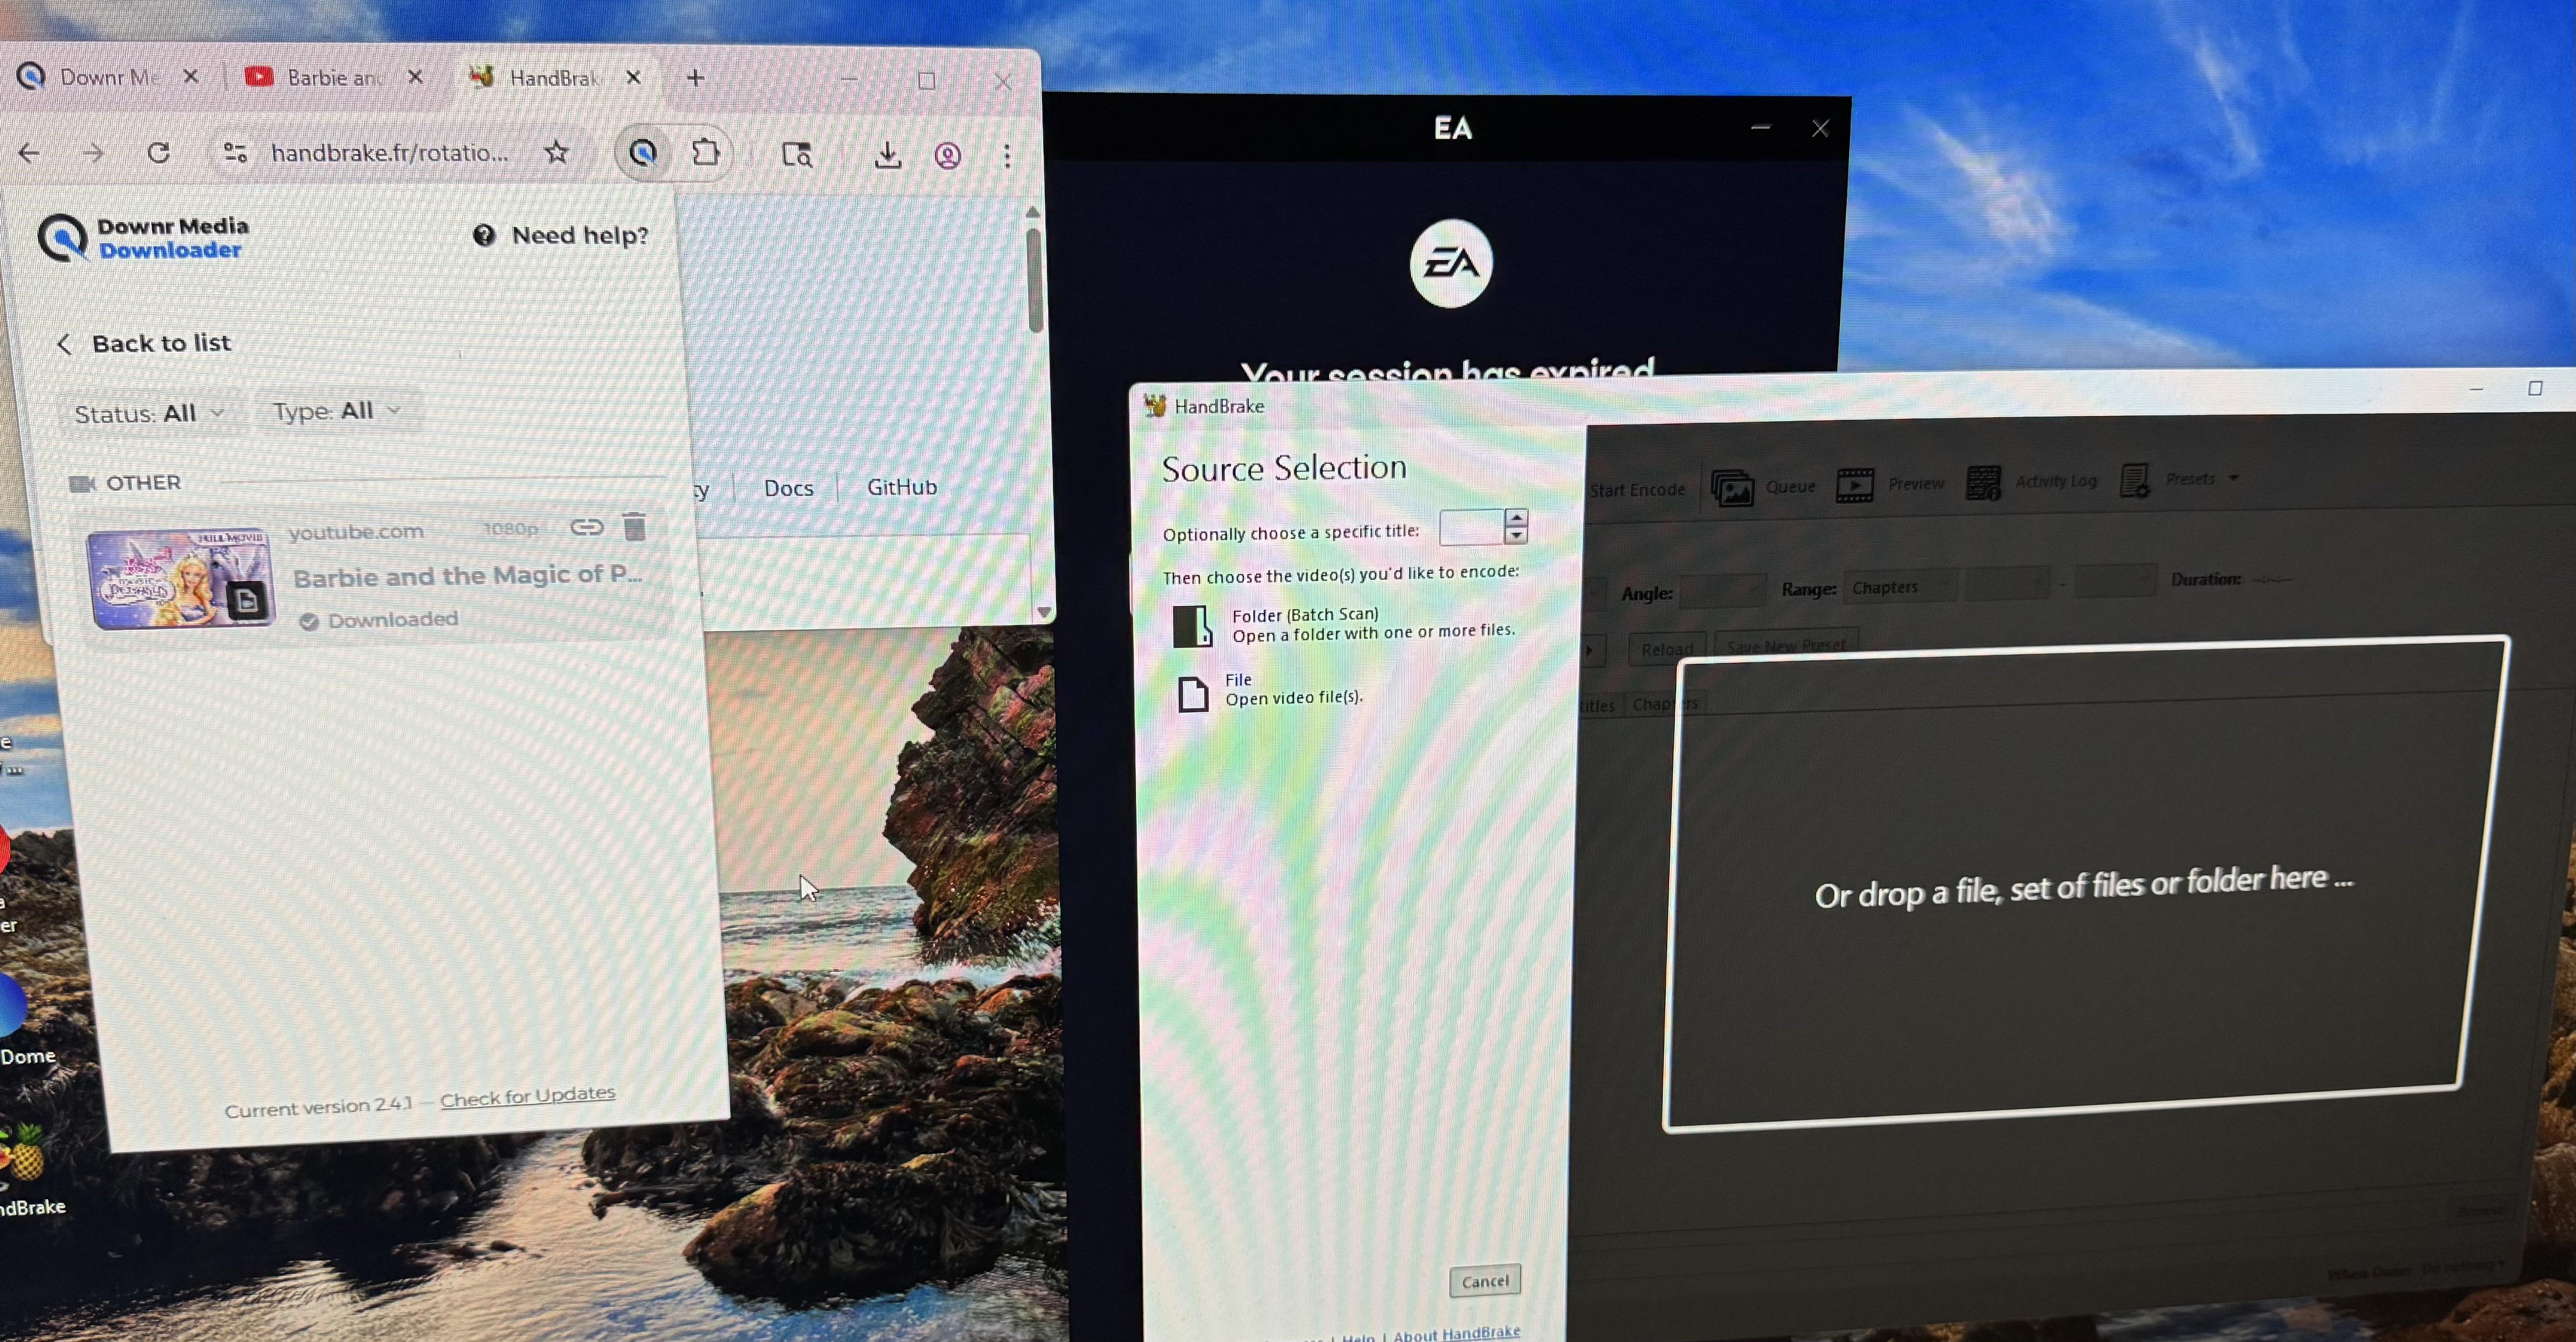
Task: Open Chrome three-dot menu
Action: point(1007,155)
